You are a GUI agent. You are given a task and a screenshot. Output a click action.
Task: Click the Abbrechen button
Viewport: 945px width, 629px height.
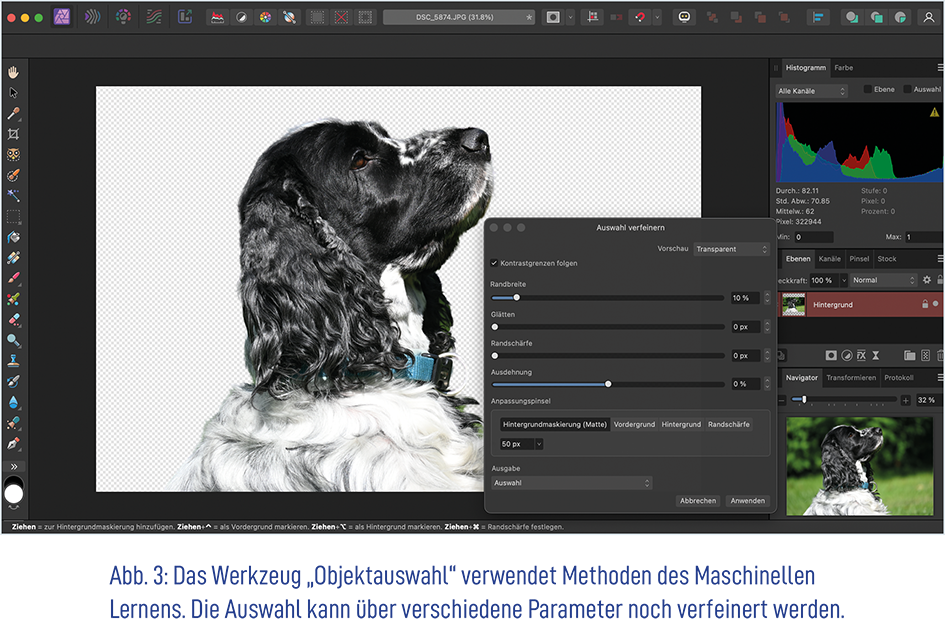coord(697,501)
